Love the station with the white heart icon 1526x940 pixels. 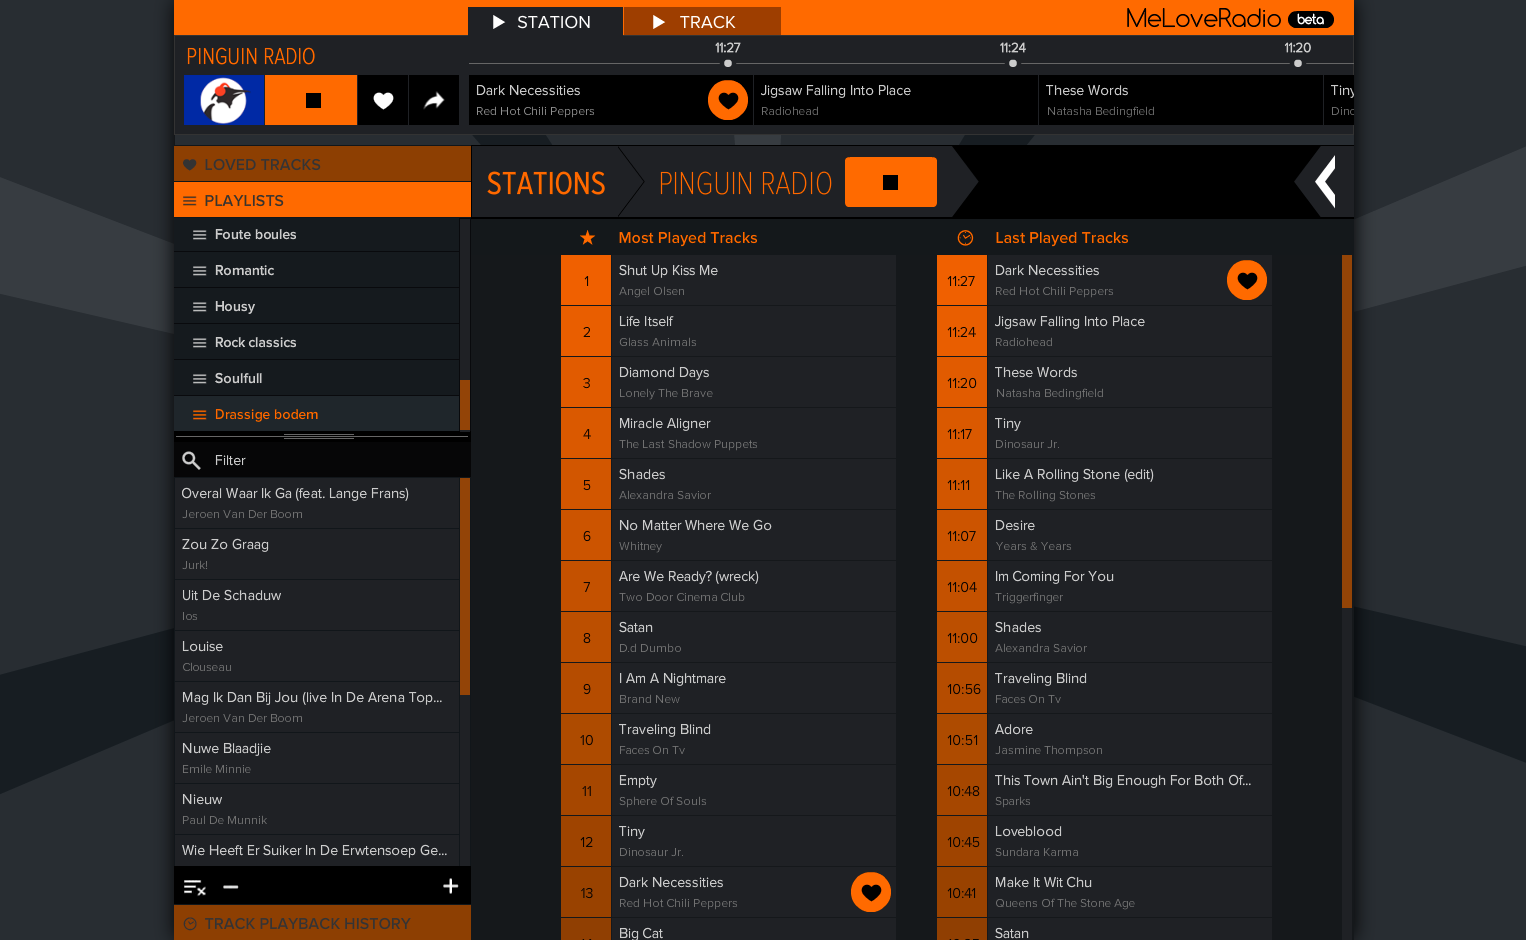point(383,100)
